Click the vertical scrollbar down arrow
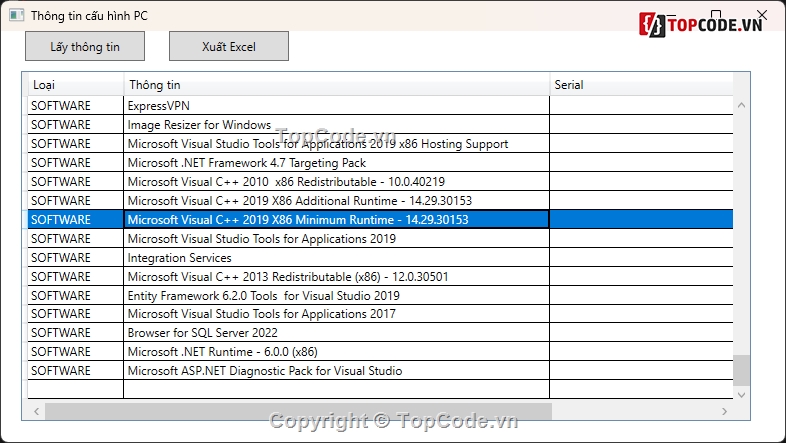Image resolution: width=786 pixels, height=443 pixels. [741, 395]
